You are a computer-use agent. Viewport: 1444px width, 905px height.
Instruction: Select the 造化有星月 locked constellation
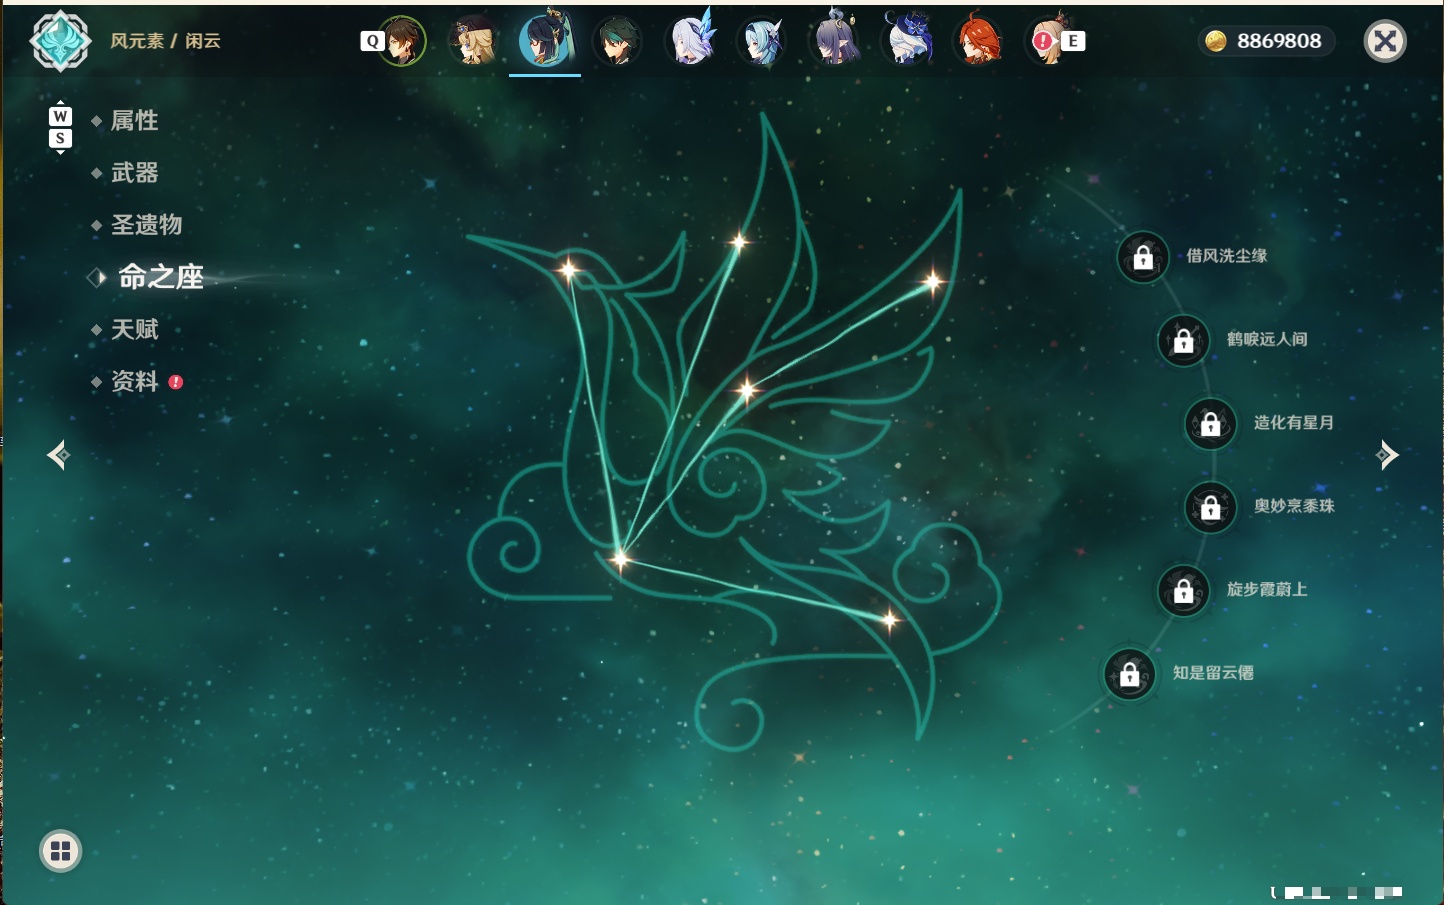click(1210, 424)
